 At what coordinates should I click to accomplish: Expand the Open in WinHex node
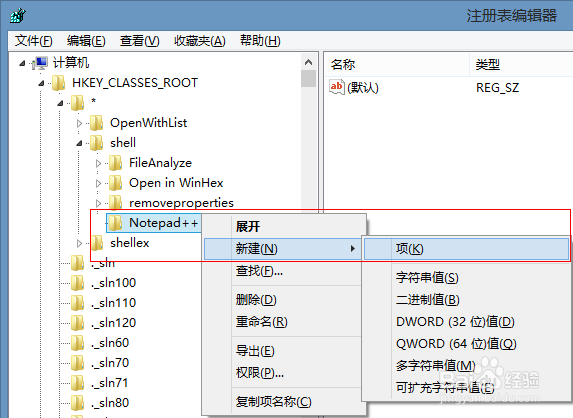pos(98,183)
